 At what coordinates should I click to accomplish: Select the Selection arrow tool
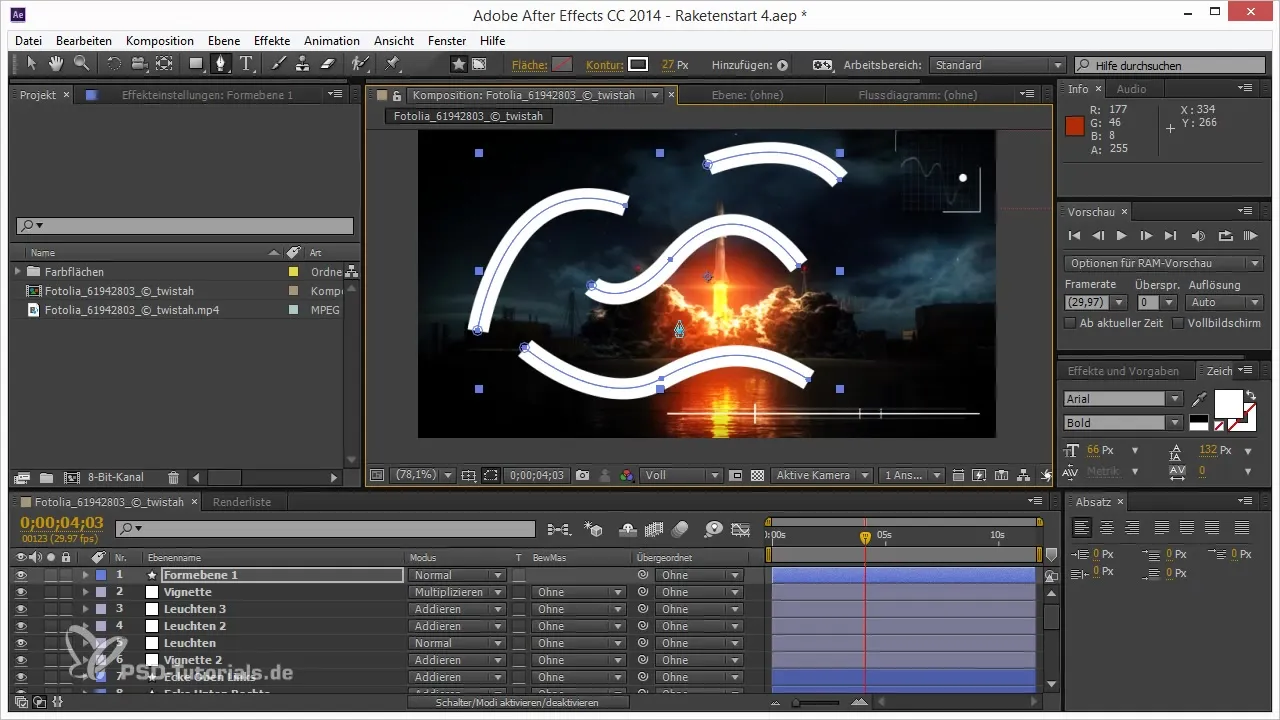tap(31, 64)
